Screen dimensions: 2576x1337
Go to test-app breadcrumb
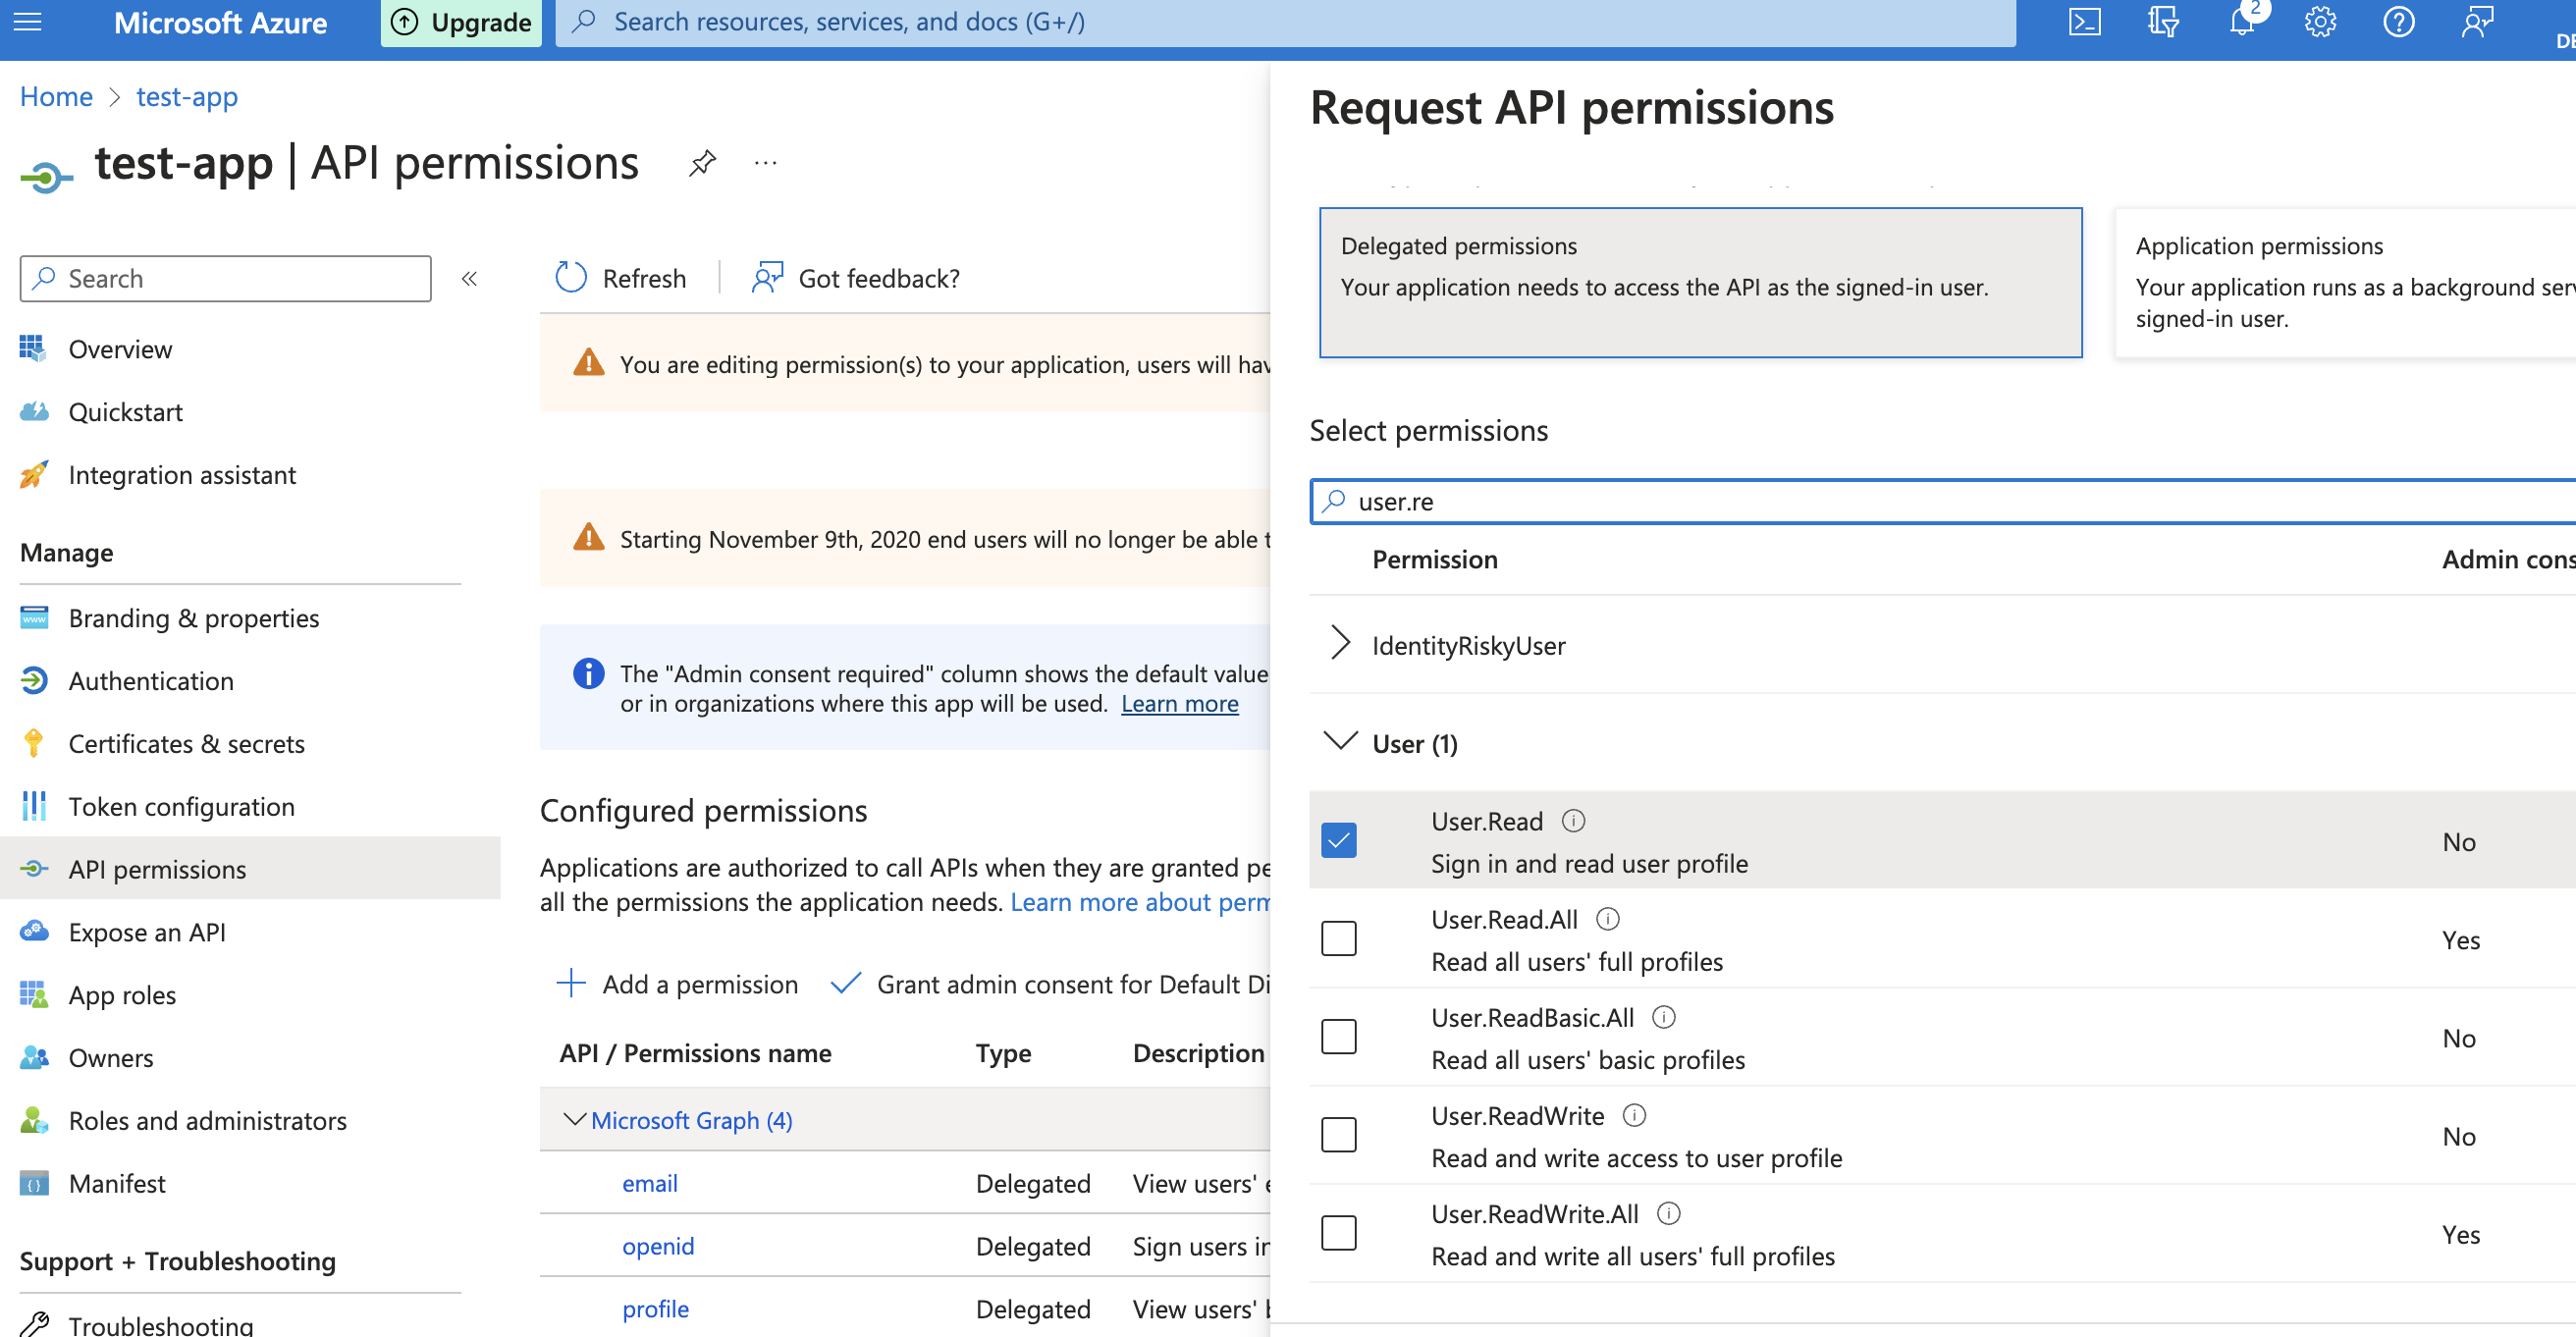(x=187, y=97)
